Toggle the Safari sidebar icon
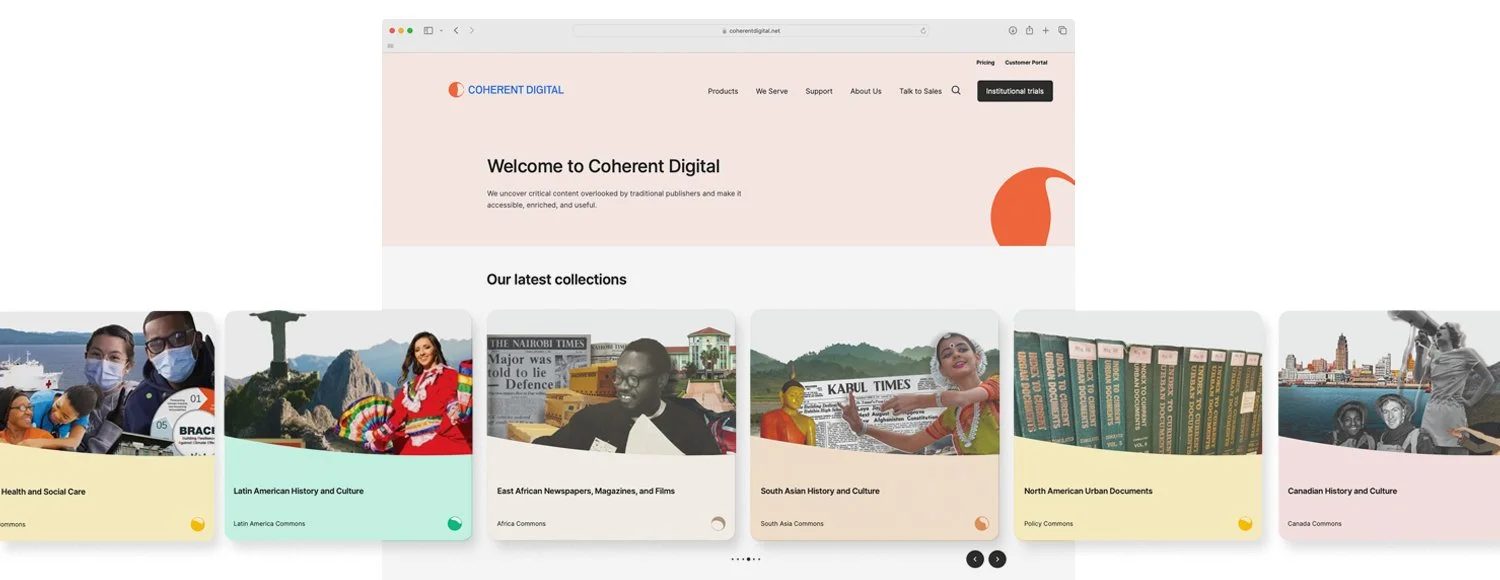 (x=428, y=31)
